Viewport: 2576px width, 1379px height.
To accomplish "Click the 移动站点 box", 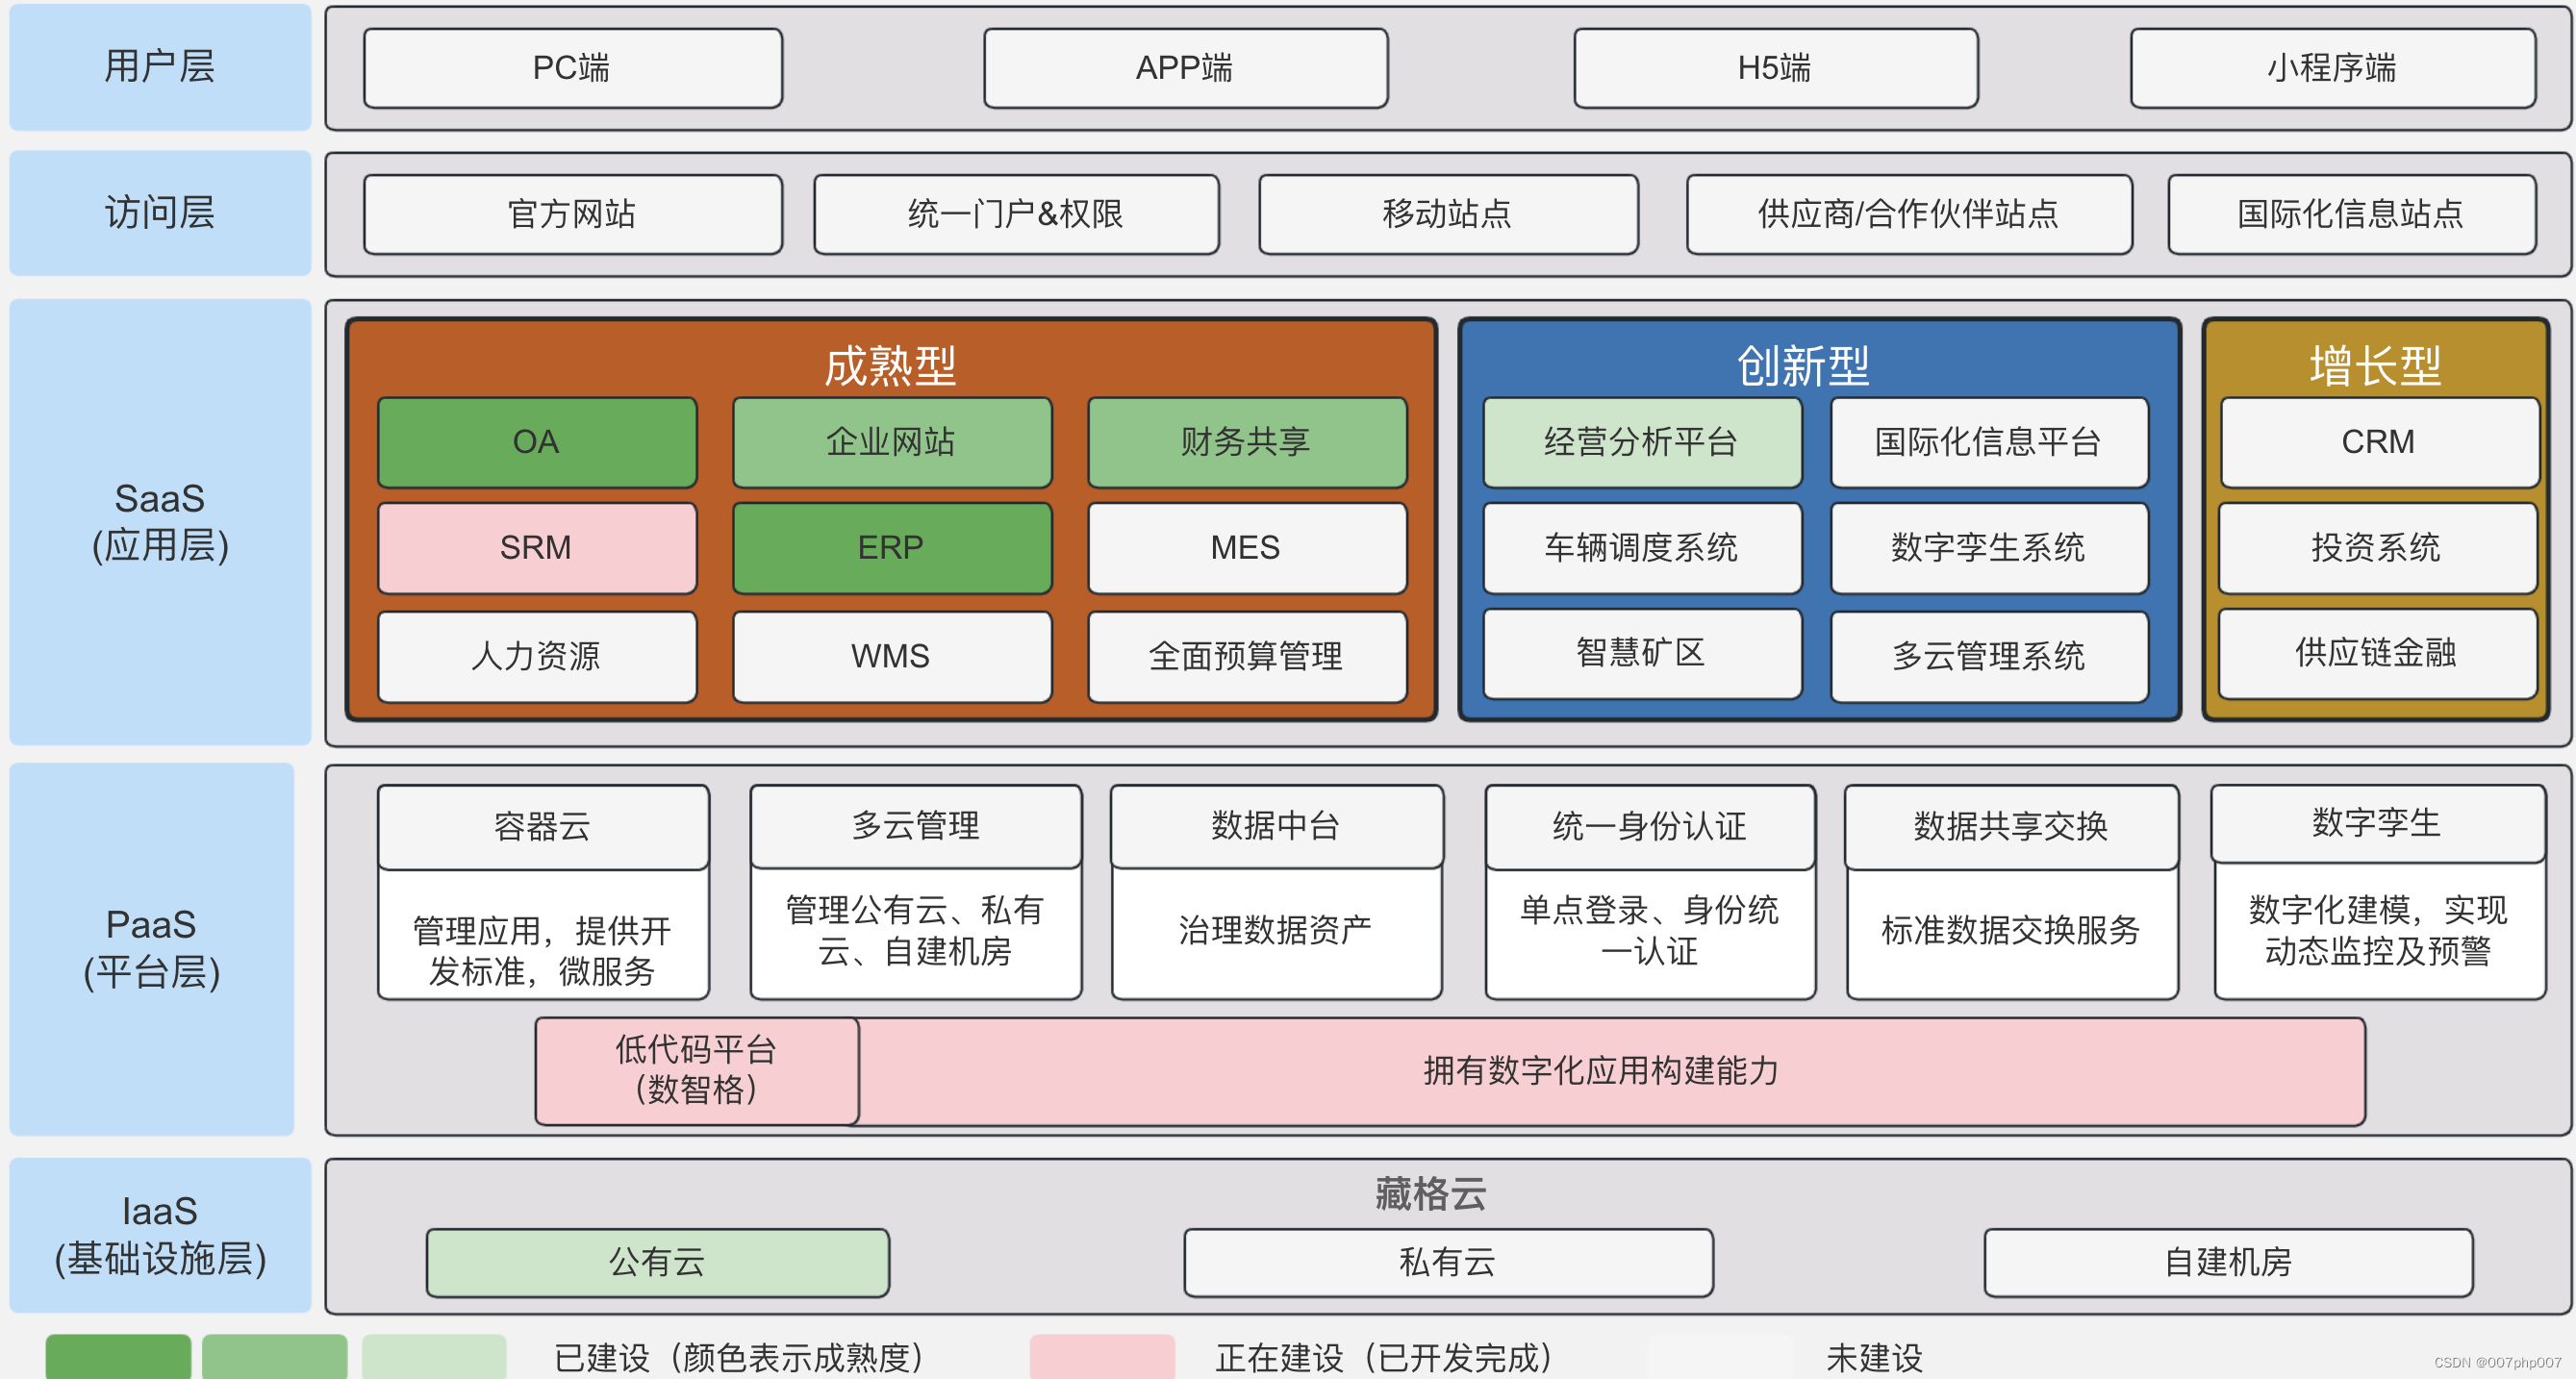I will point(1448,214).
